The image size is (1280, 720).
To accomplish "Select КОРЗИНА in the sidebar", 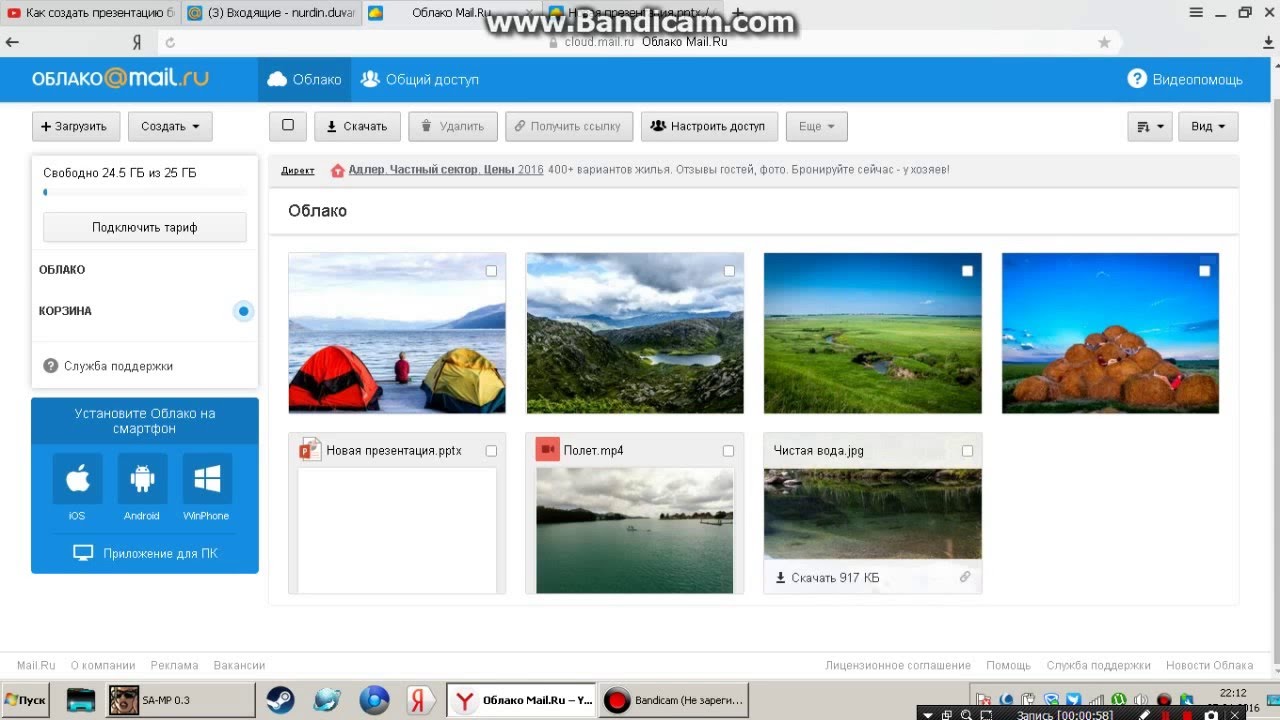I will [x=65, y=311].
